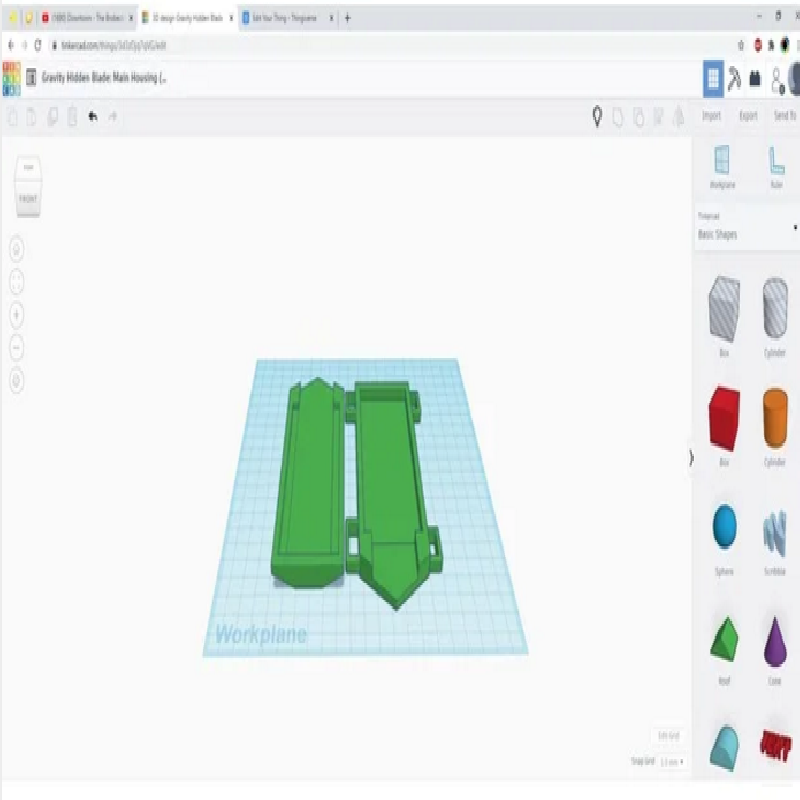Pick the green Roof shape

click(724, 640)
